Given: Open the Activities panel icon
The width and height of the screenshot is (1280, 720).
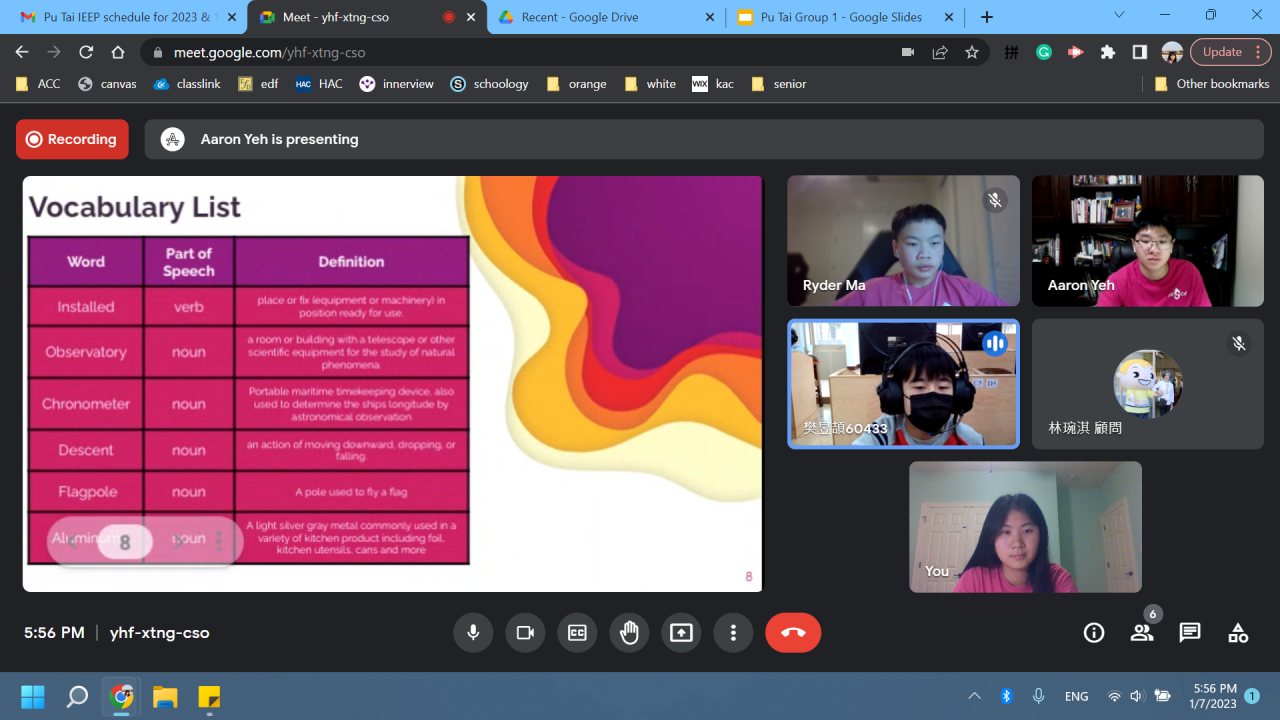Looking at the screenshot, I should click(1238, 633).
